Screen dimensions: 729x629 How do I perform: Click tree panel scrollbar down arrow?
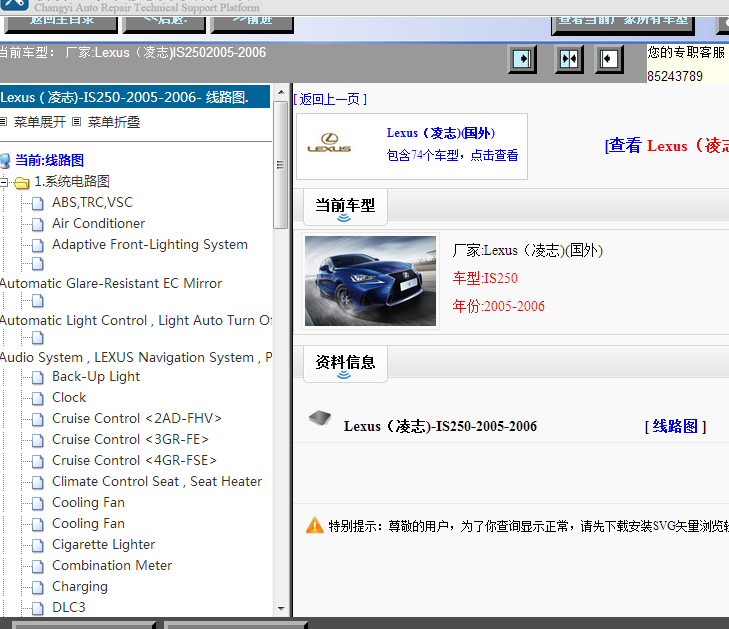click(x=281, y=609)
